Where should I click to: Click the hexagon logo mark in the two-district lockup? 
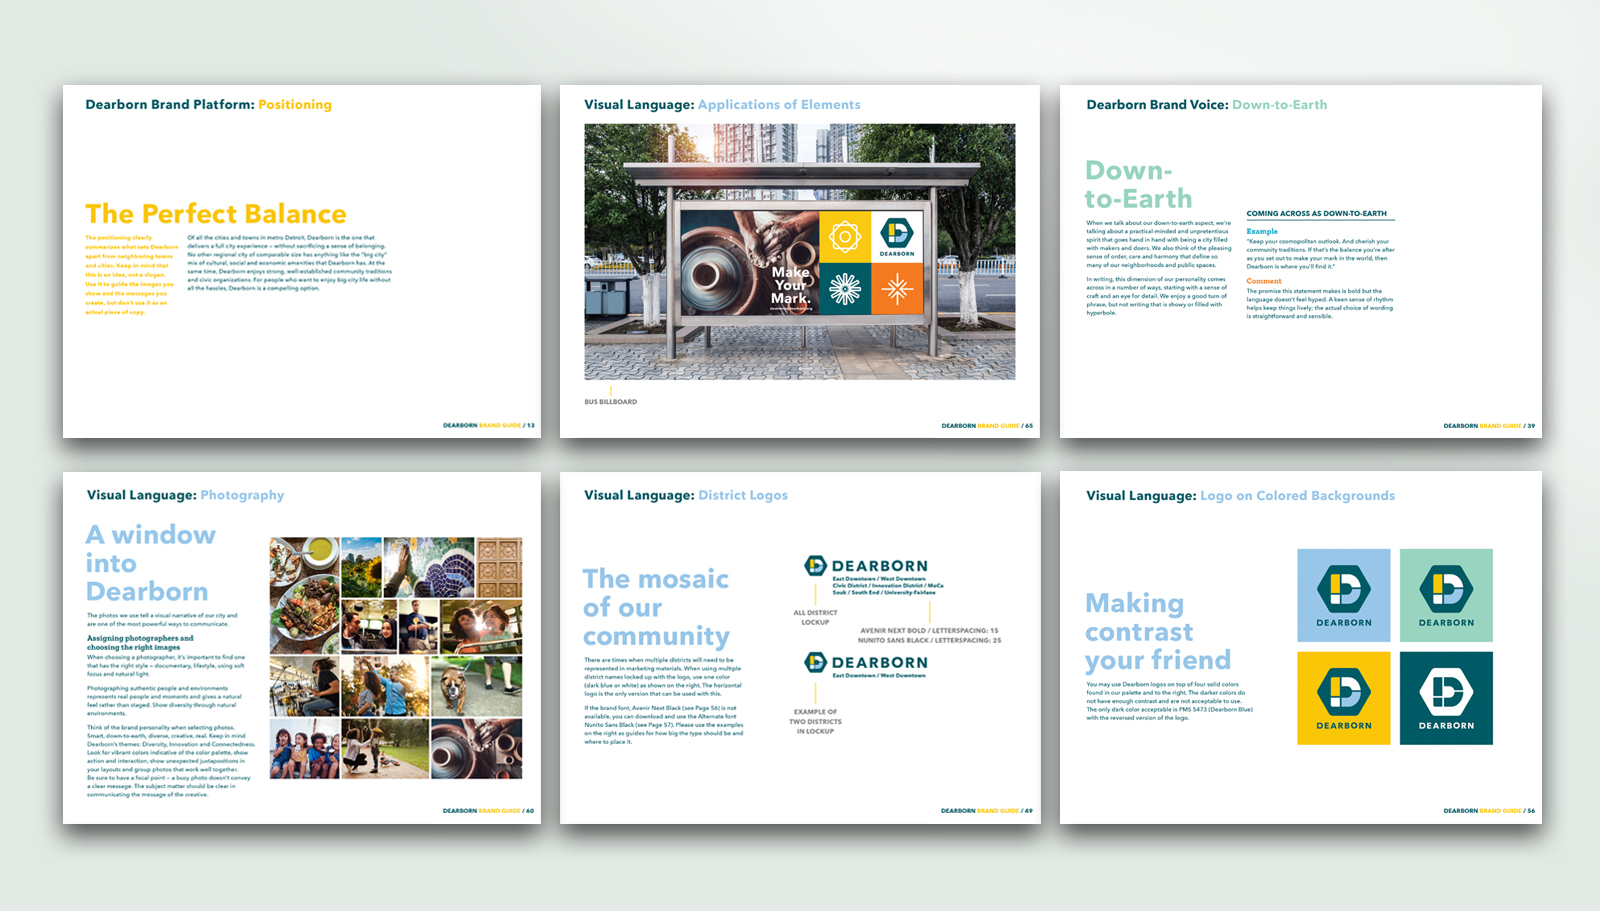816,662
